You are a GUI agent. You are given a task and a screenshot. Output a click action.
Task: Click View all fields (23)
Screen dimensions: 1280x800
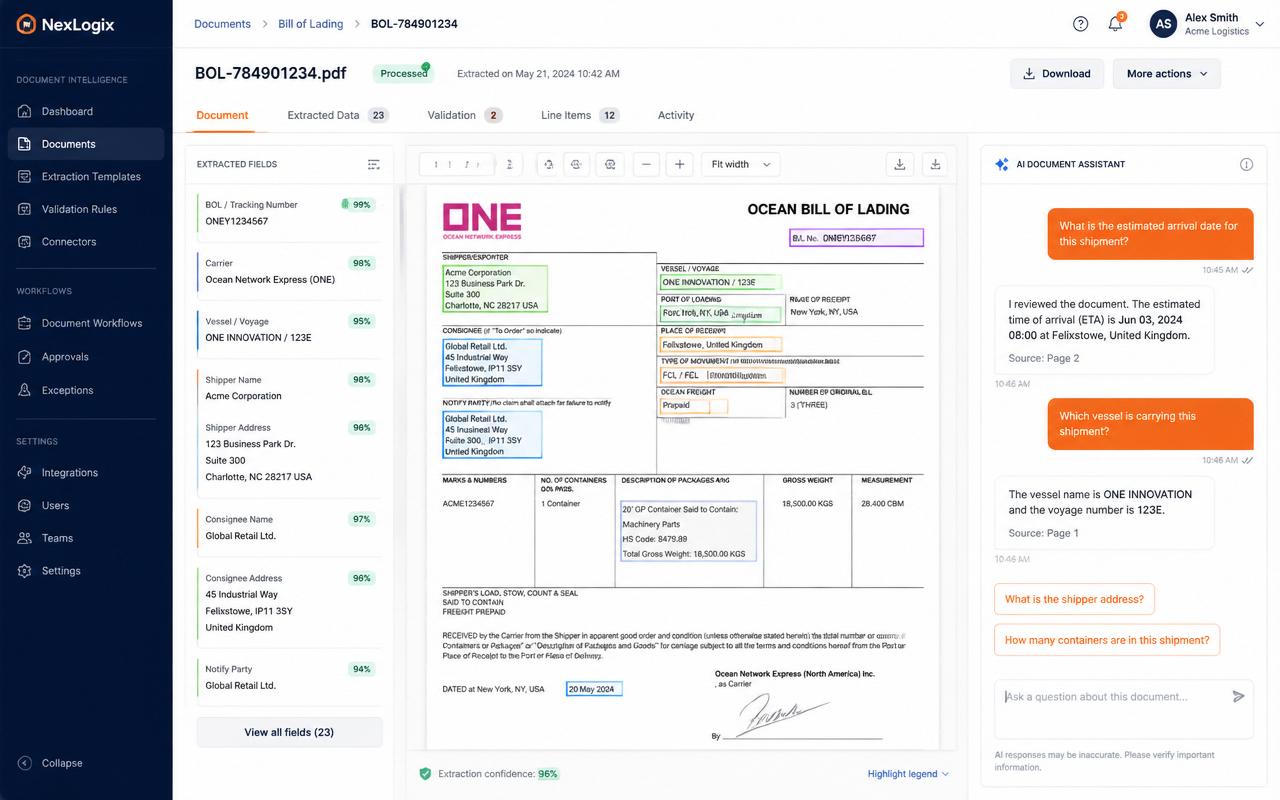point(289,732)
